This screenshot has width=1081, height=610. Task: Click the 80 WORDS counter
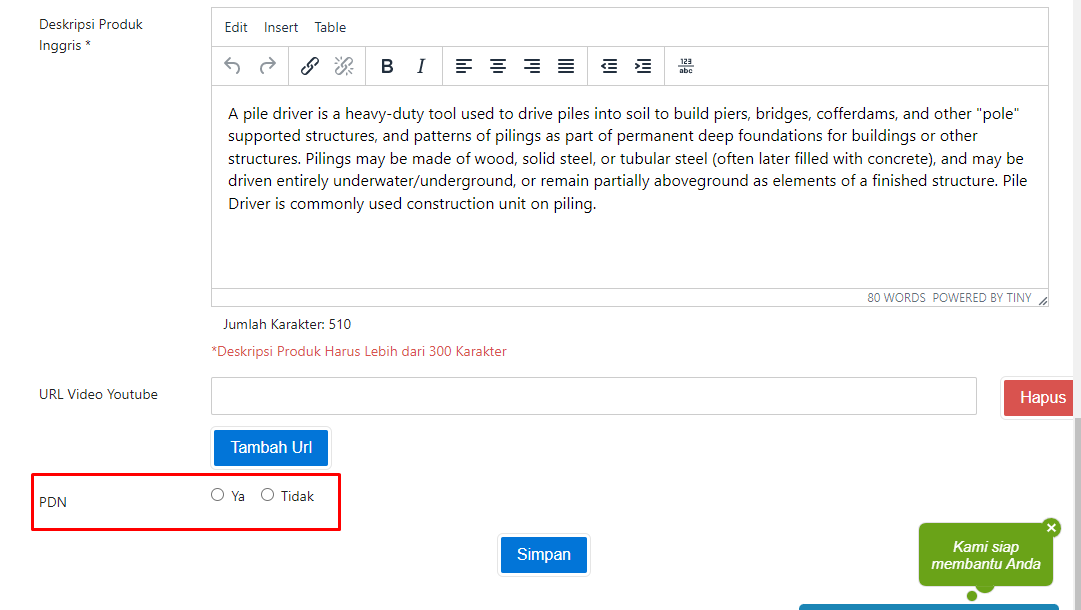(x=896, y=298)
